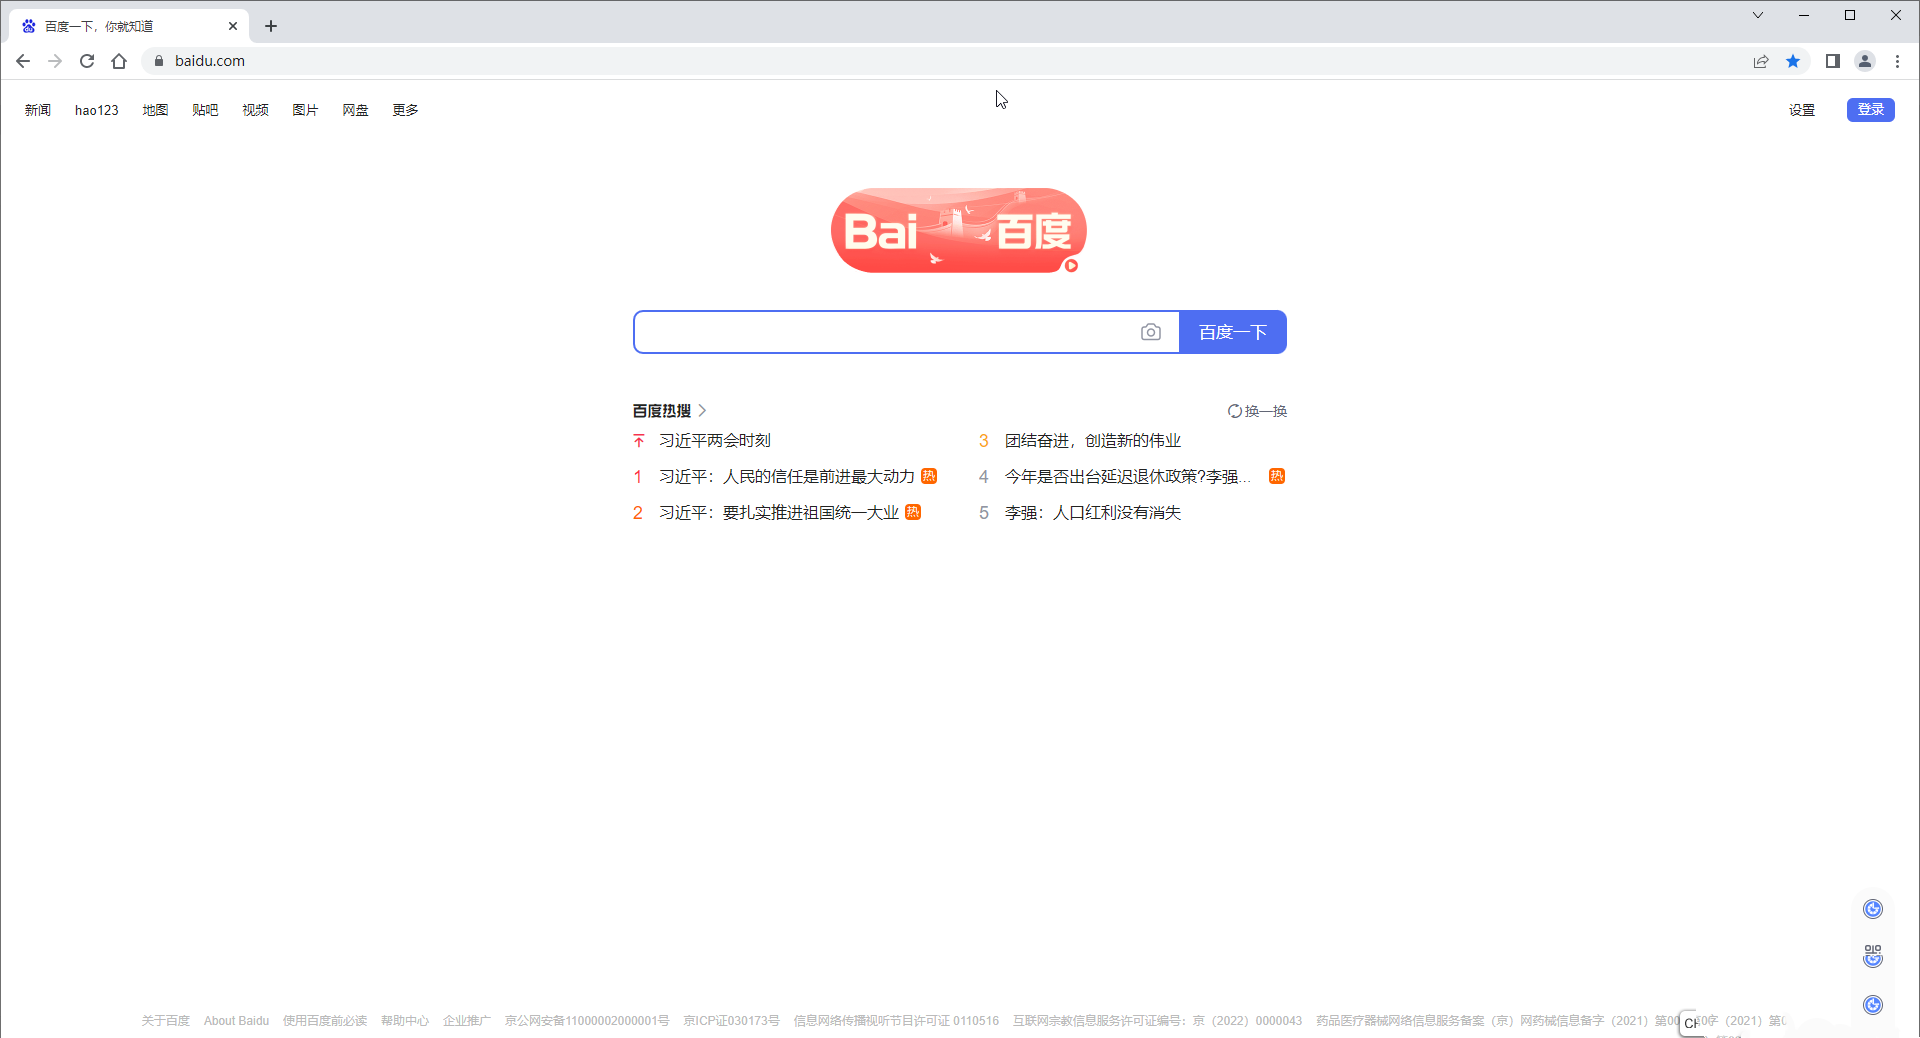The width and height of the screenshot is (1920, 1038).
Task: Click the address bar URL baidu.com
Action: click(210, 61)
